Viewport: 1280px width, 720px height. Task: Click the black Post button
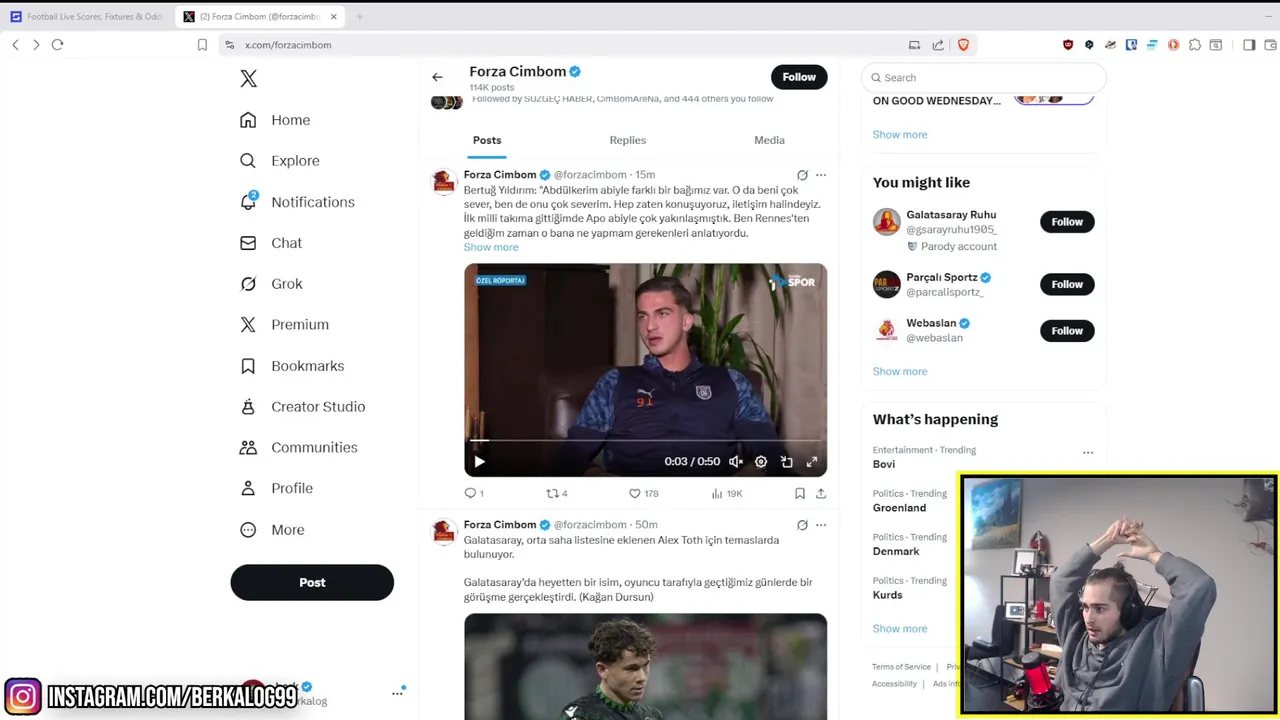(312, 582)
